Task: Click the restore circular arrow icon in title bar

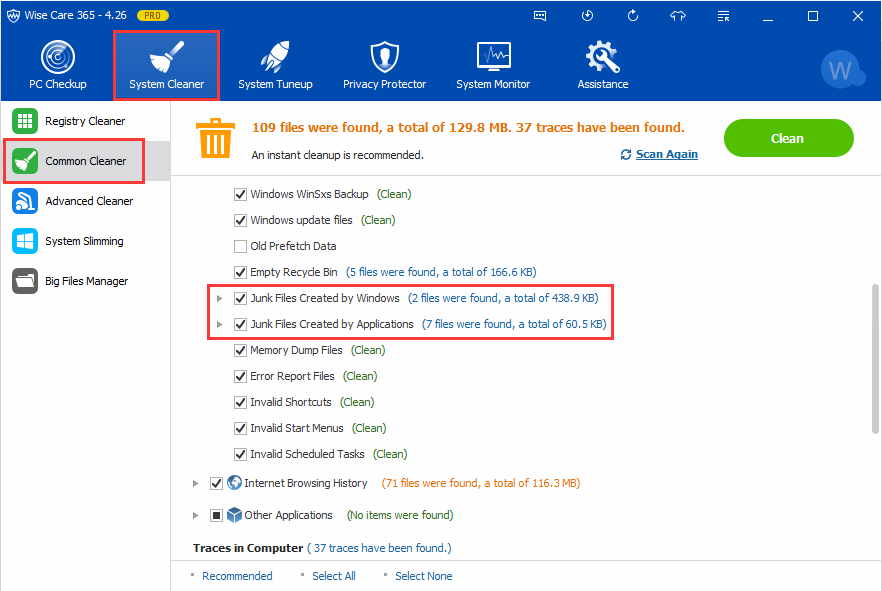Action: pyautogui.click(x=633, y=16)
